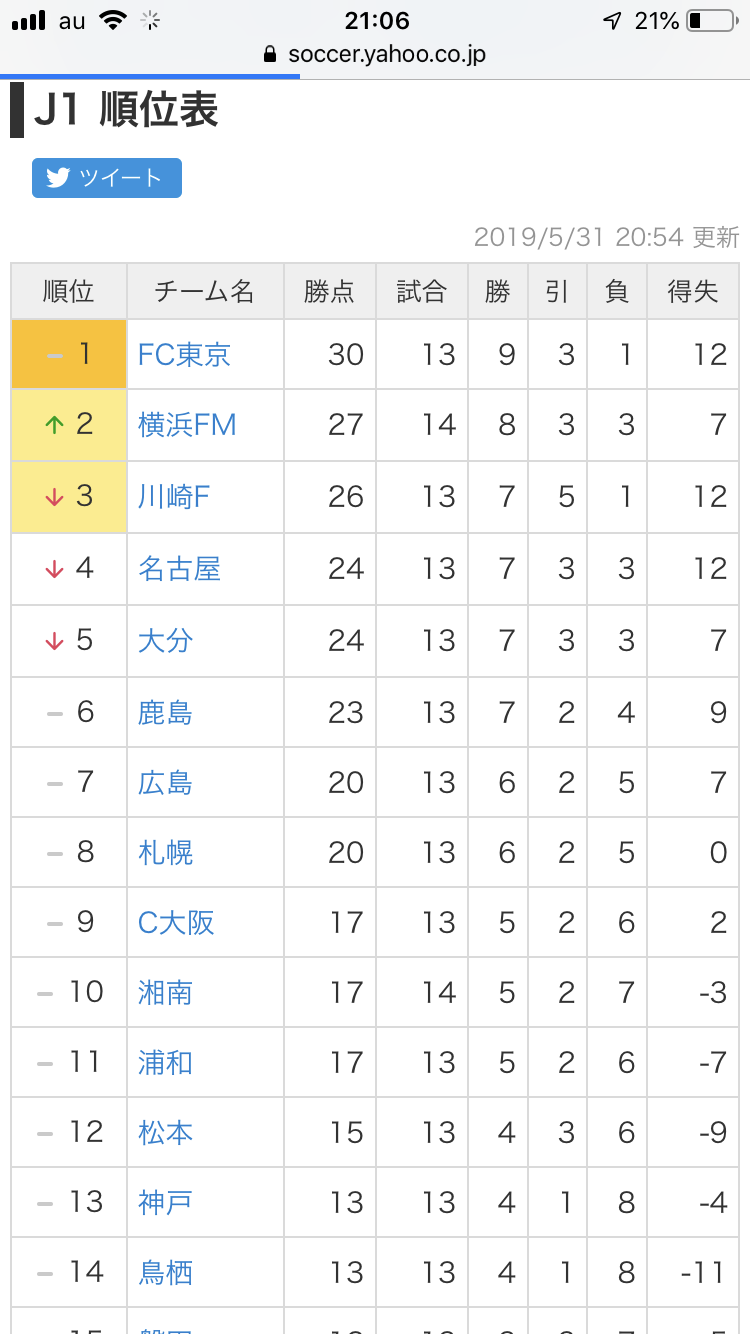750x1334 pixels.
Task: Open the FC東京 team link
Action: [x=184, y=355]
